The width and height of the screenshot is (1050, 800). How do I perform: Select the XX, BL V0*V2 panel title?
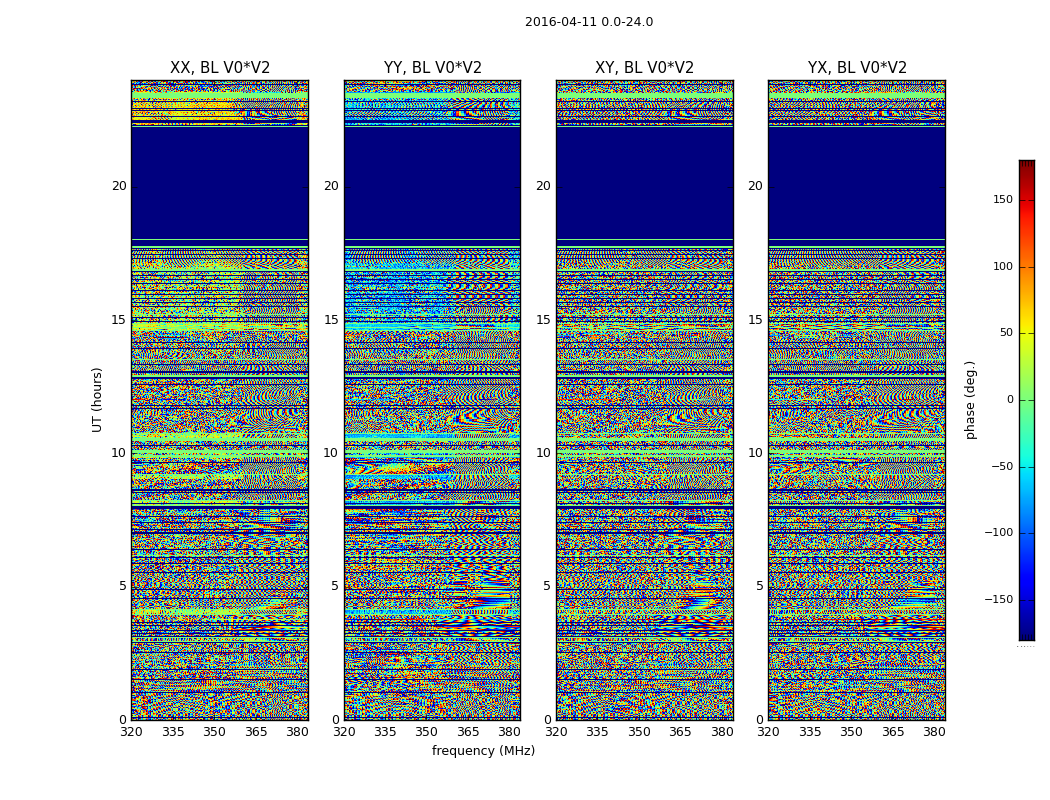point(220,68)
